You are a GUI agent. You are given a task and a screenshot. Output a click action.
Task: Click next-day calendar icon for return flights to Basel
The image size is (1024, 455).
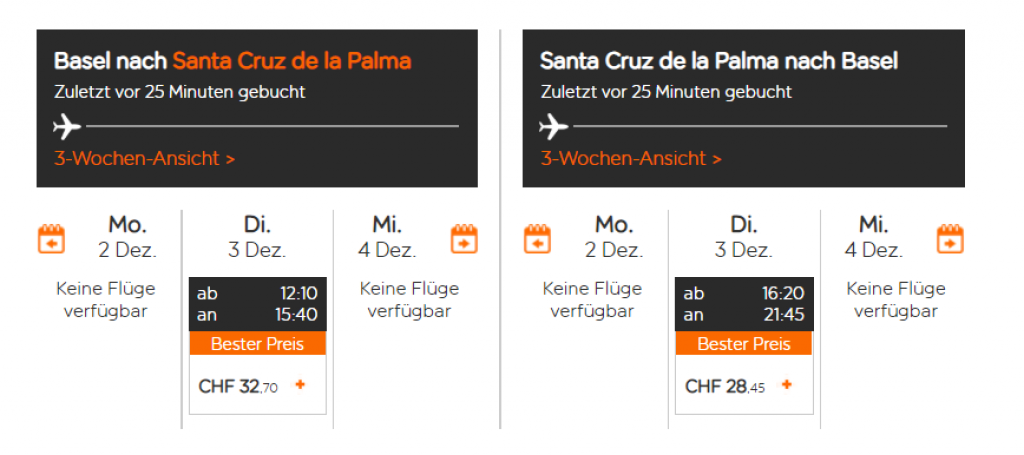950,240
